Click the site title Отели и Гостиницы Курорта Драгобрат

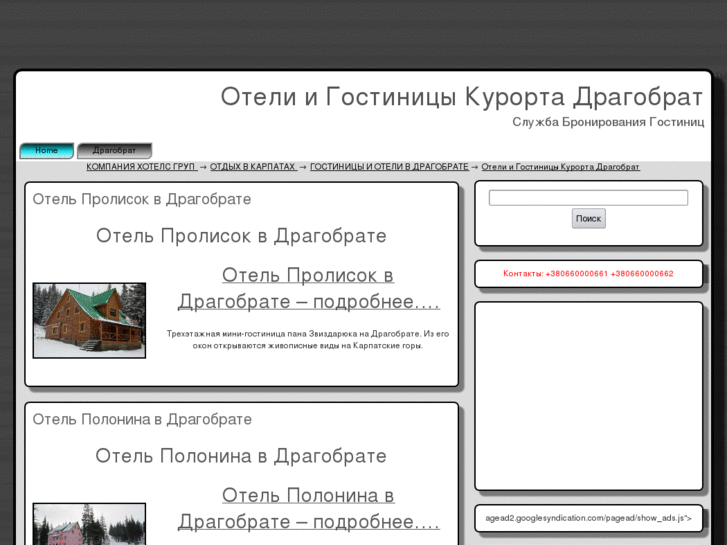pyautogui.click(x=462, y=97)
